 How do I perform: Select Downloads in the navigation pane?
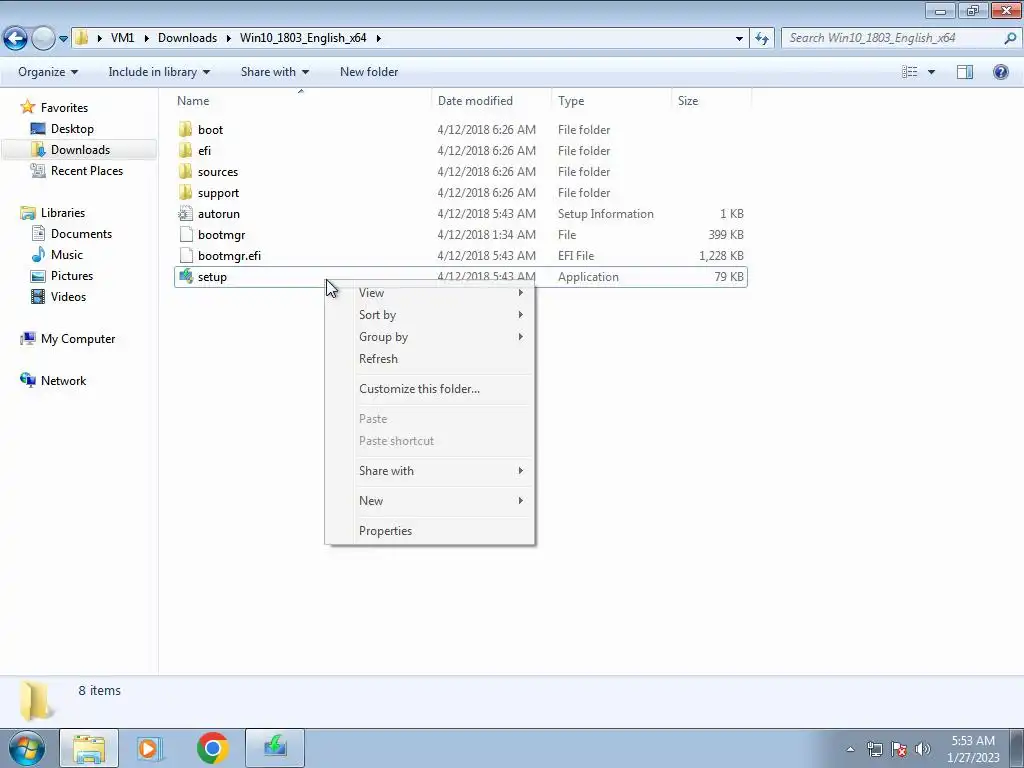tap(80, 150)
